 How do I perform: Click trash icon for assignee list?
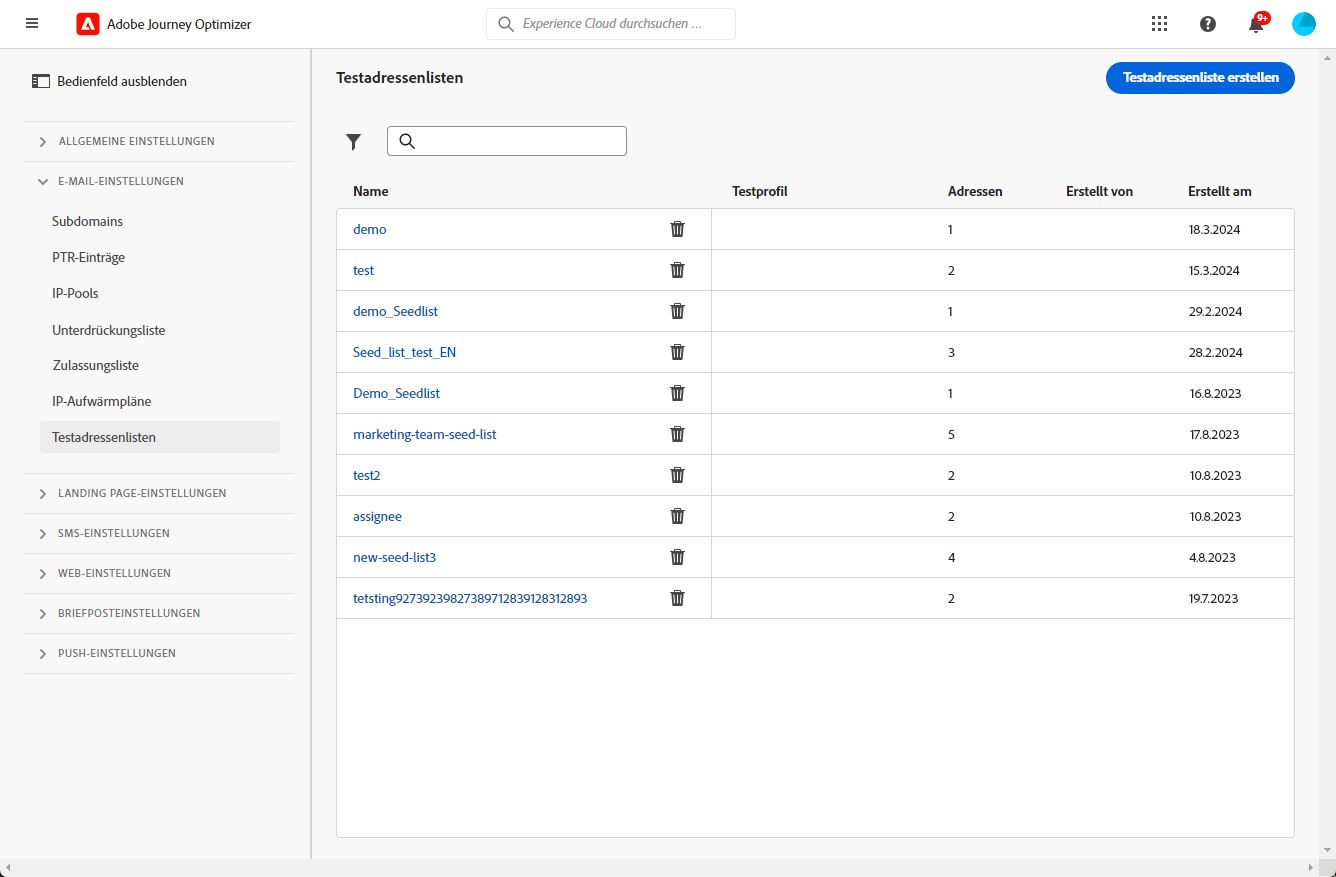(677, 516)
